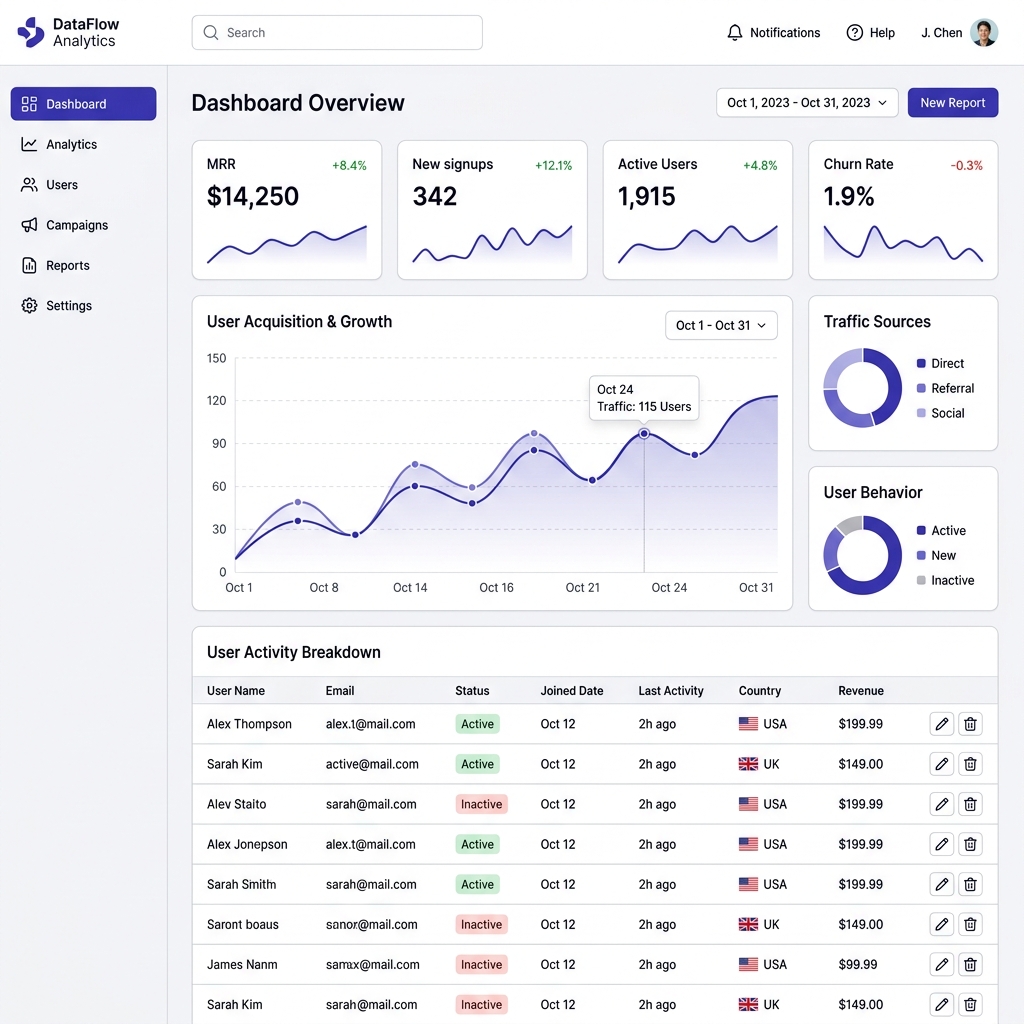Click the search magnifier icon
Image resolution: width=1024 pixels, height=1024 pixels.
[x=210, y=33]
